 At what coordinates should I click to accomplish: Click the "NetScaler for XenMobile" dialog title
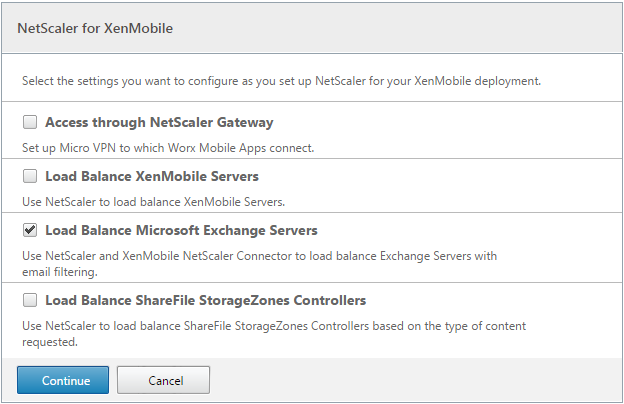click(95, 29)
